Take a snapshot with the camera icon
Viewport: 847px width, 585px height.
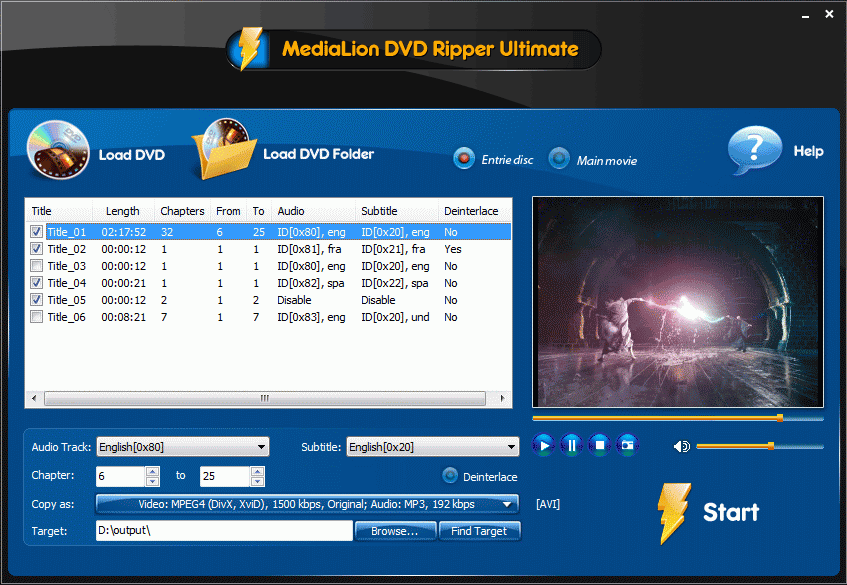(x=628, y=446)
